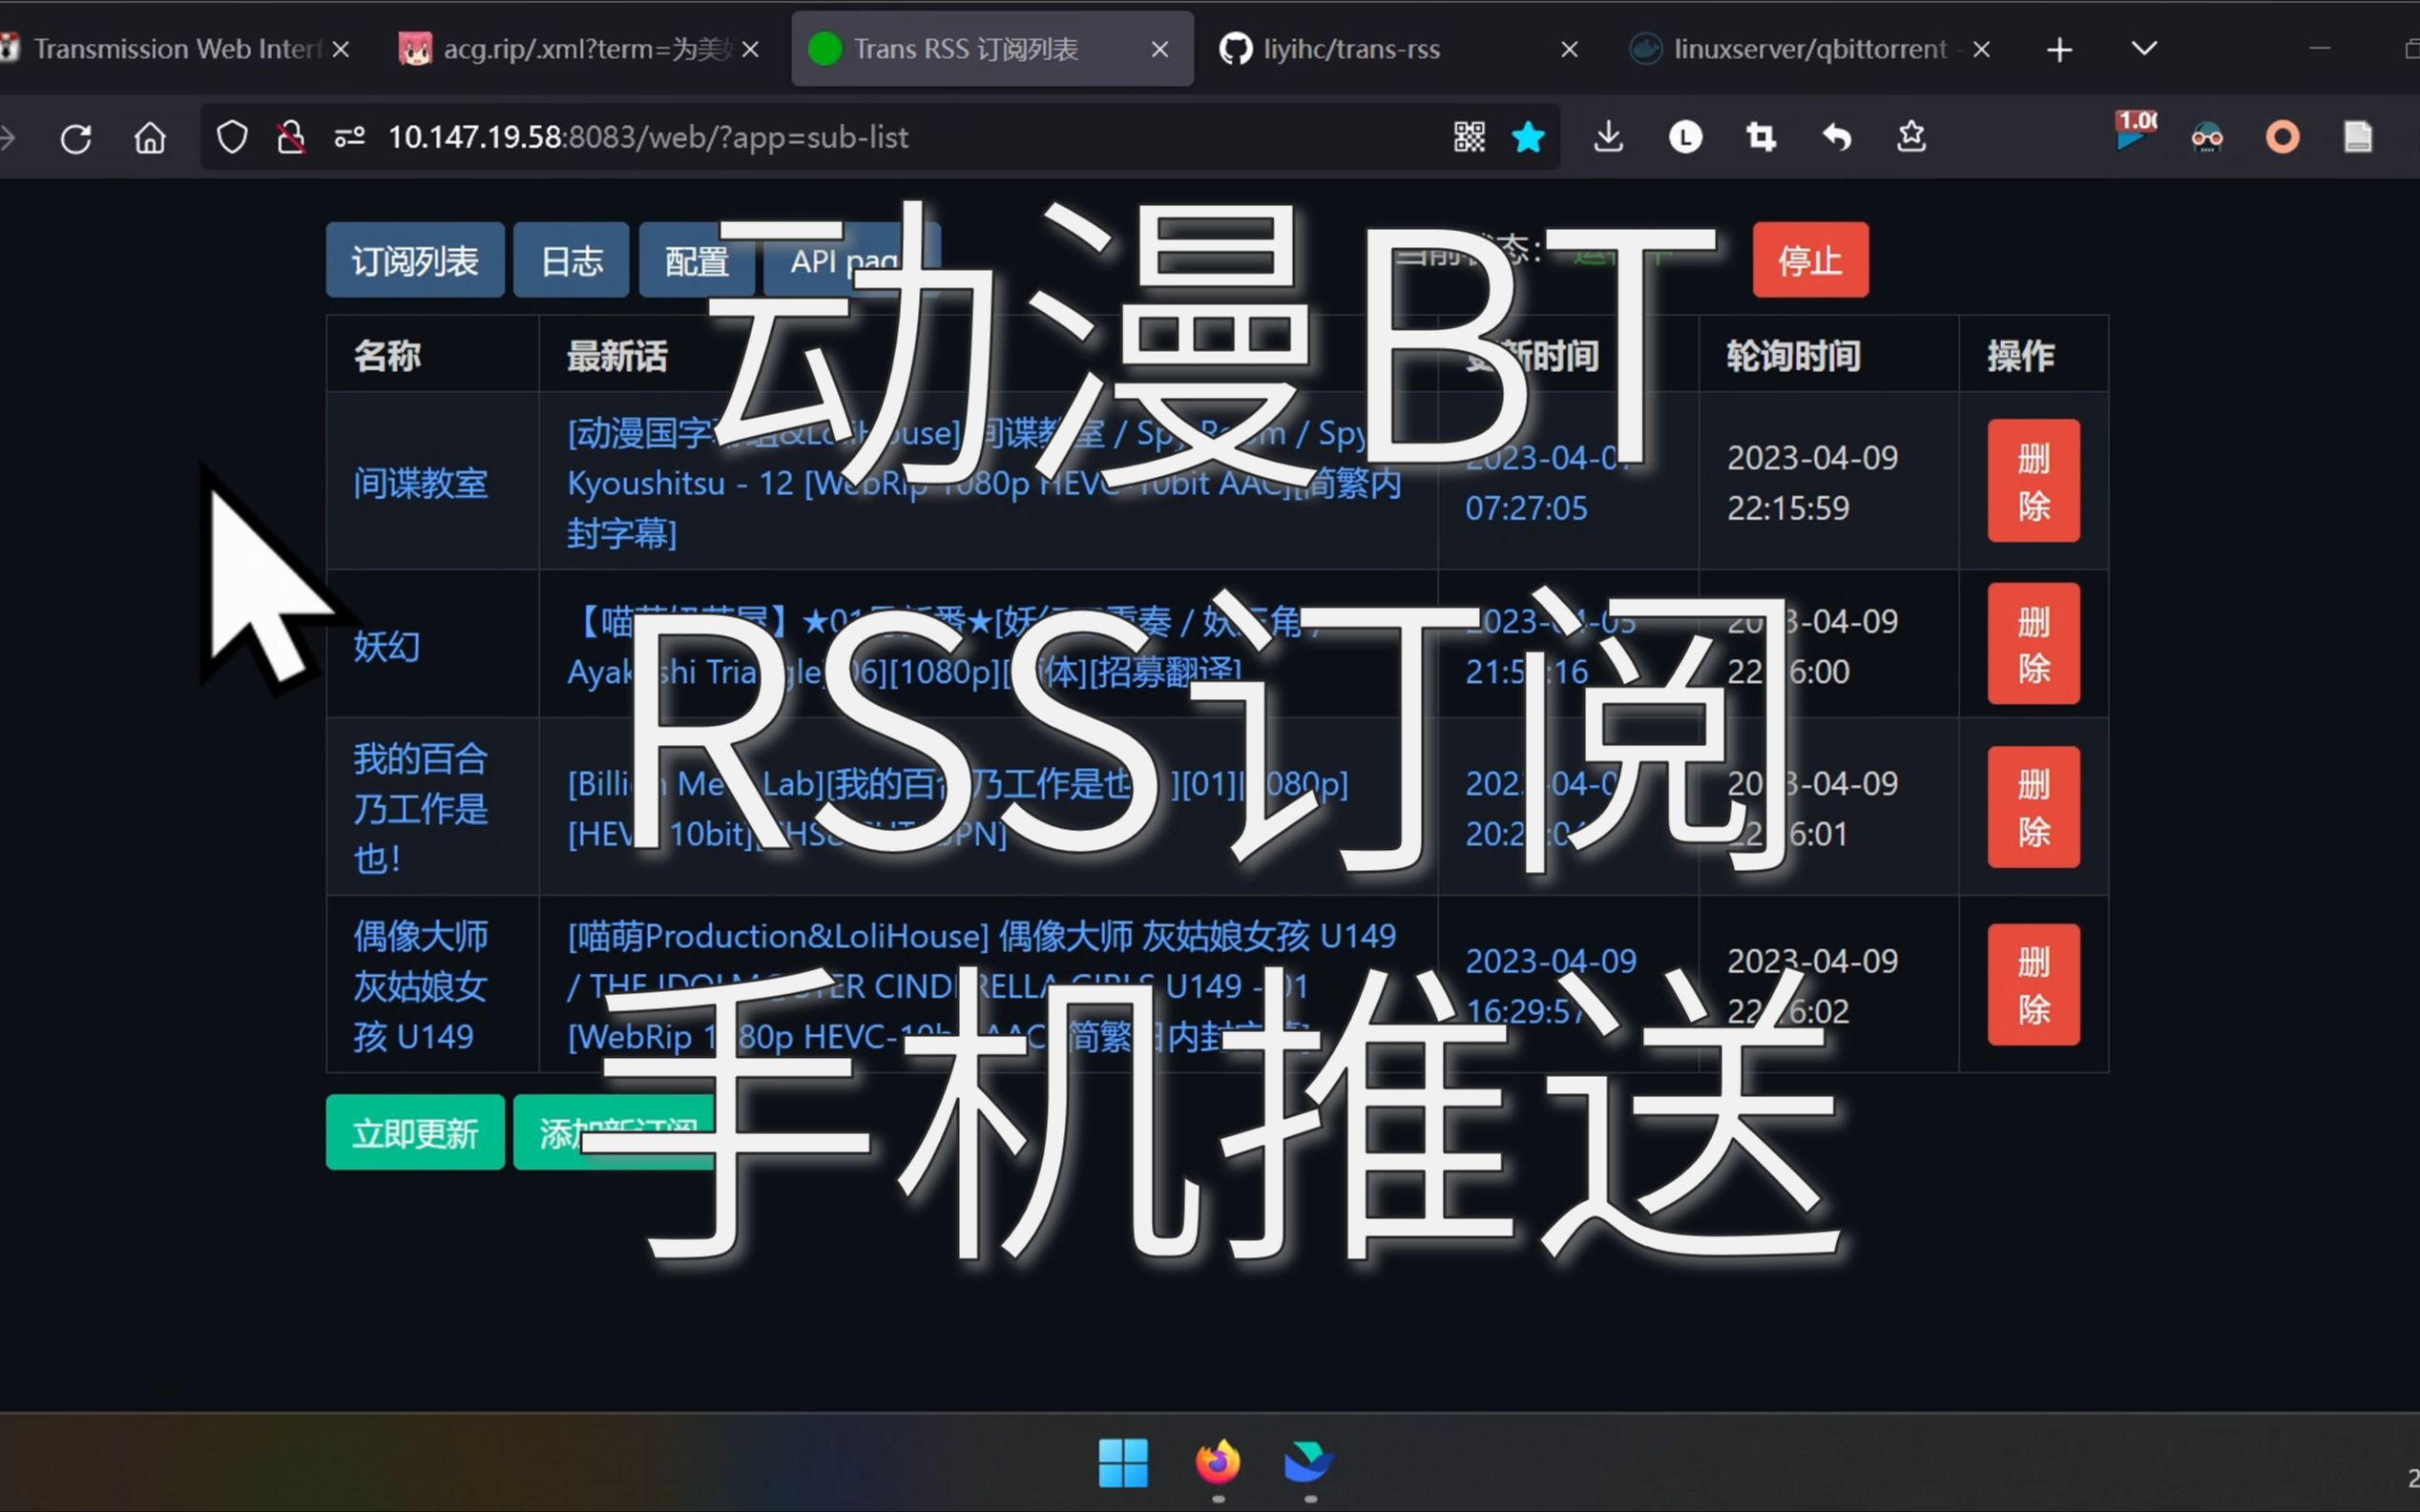This screenshot has height=1512, width=2420.
Task: Open the blue bird app on taskbar
Action: (x=1308, y=1463)
